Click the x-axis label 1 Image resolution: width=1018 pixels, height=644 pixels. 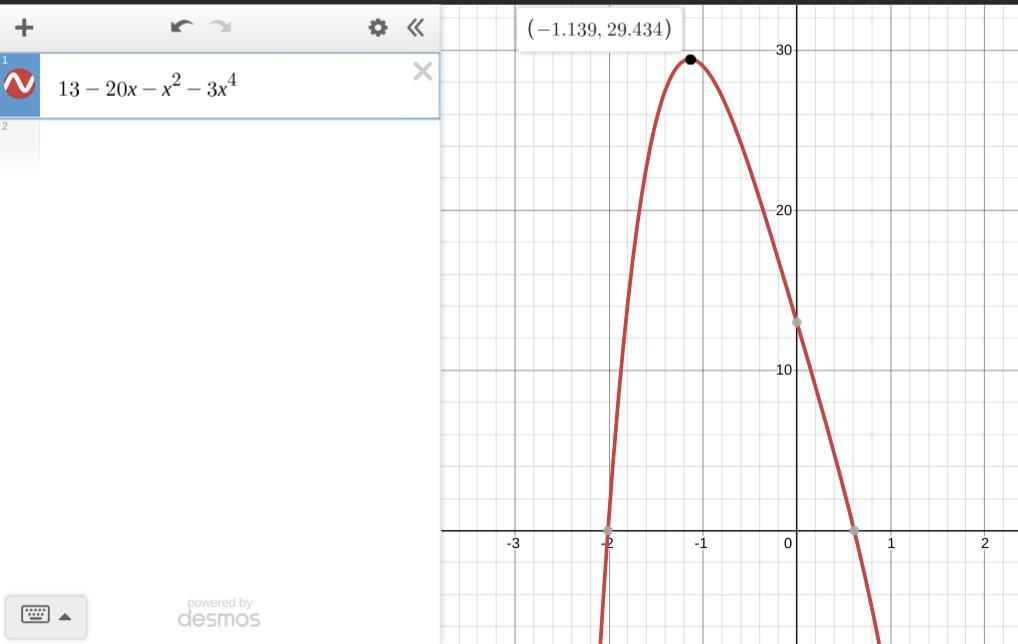[x=891, y=543]
